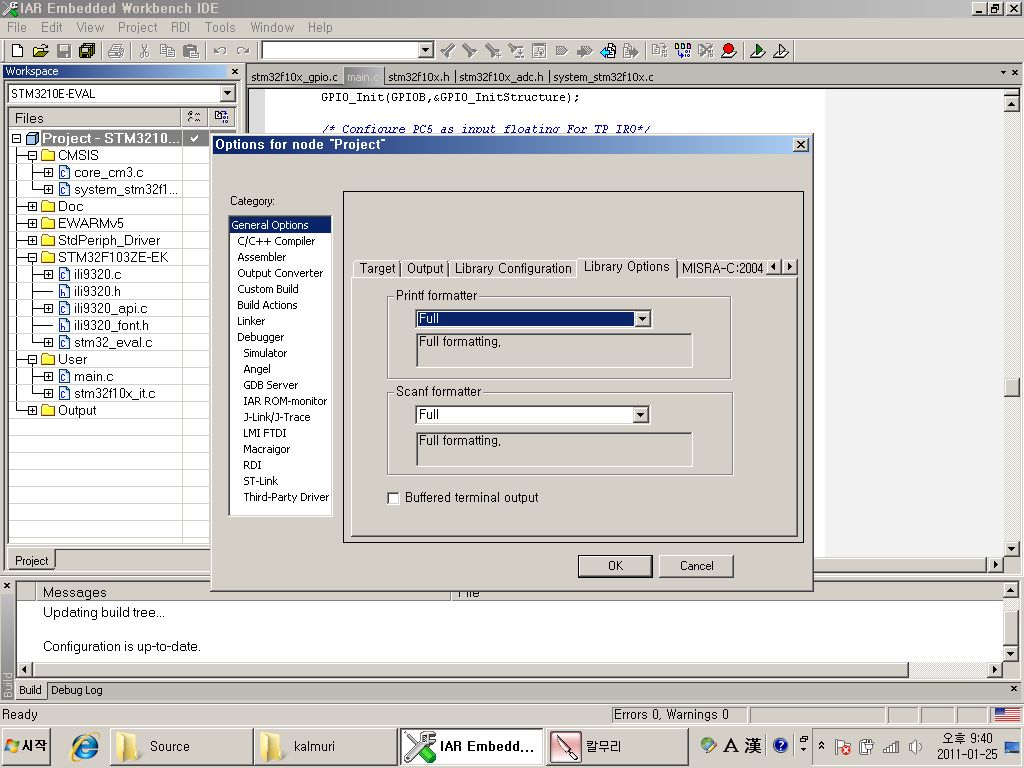
Task: Click the workspace build configuration column icon
Action: [x=221, y=117]
